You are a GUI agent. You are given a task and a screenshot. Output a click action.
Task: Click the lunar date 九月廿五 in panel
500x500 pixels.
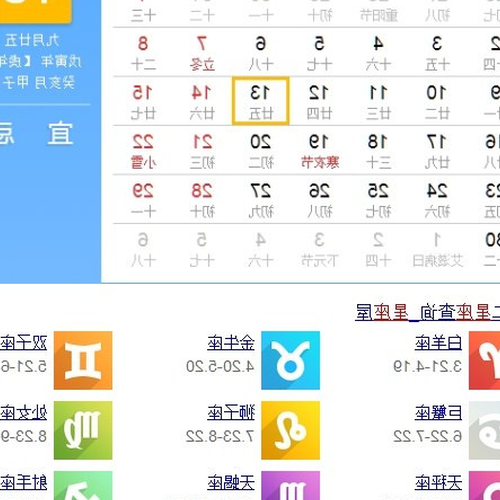tap(32, 40)
